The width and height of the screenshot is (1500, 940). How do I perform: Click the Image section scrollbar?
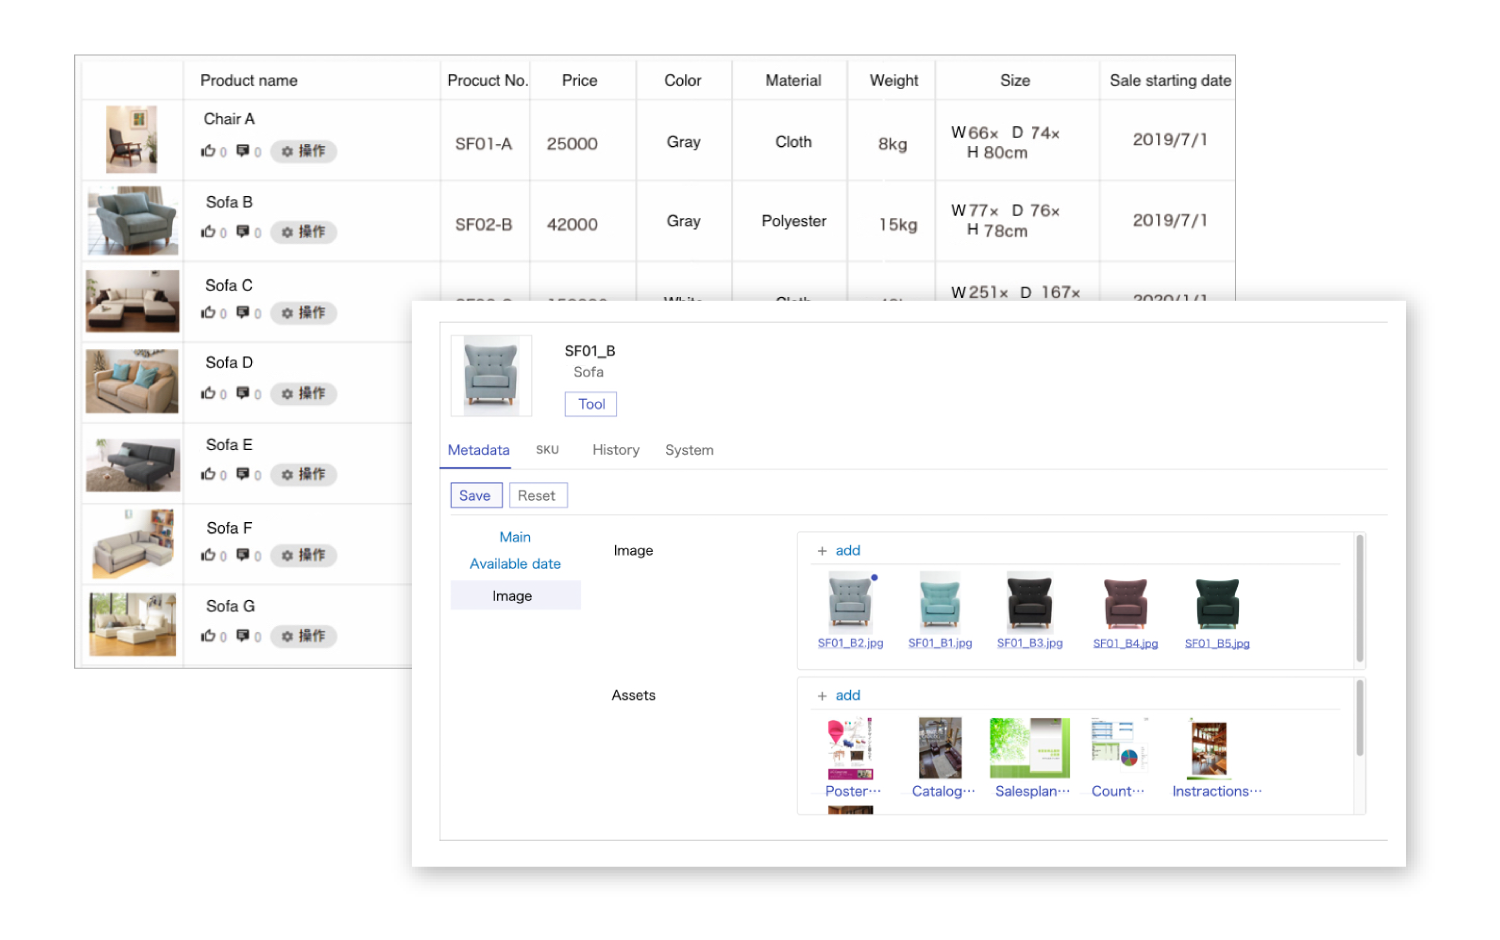click(1359, 599)
